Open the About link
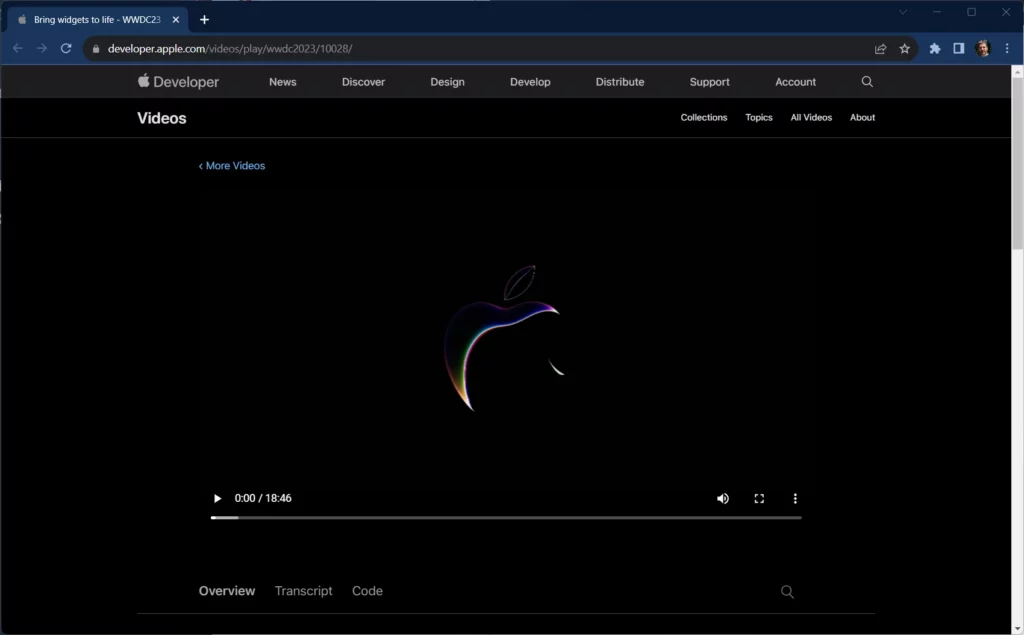 click(x=862, y=118)
